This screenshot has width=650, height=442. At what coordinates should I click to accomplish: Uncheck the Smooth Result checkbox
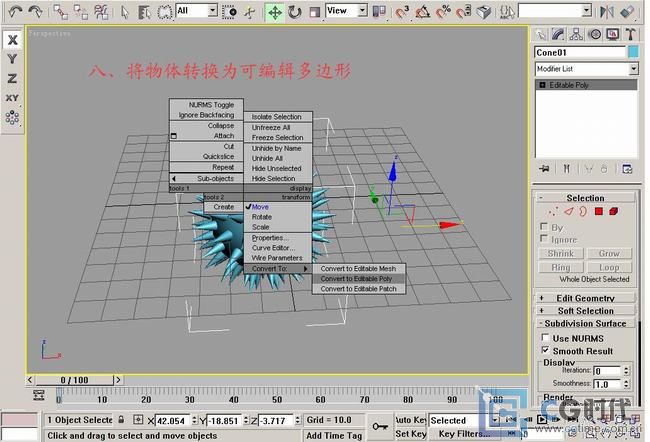pos(546,350)
